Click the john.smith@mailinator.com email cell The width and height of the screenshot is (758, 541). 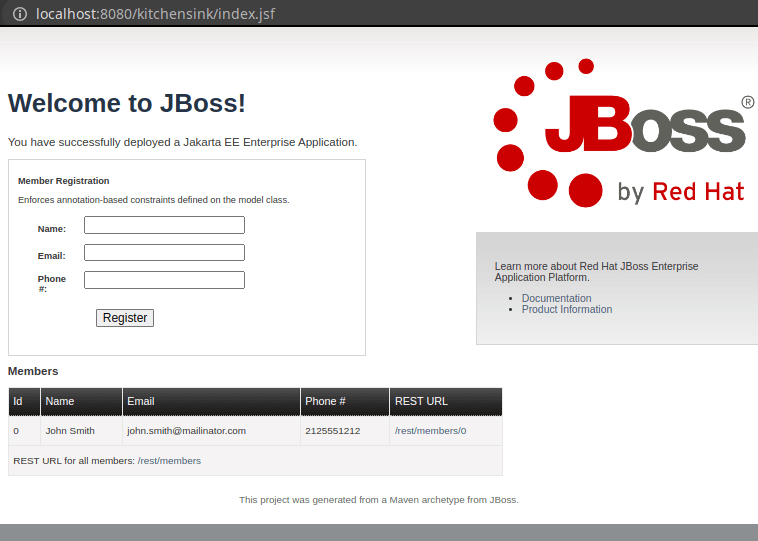pos(211,431)
